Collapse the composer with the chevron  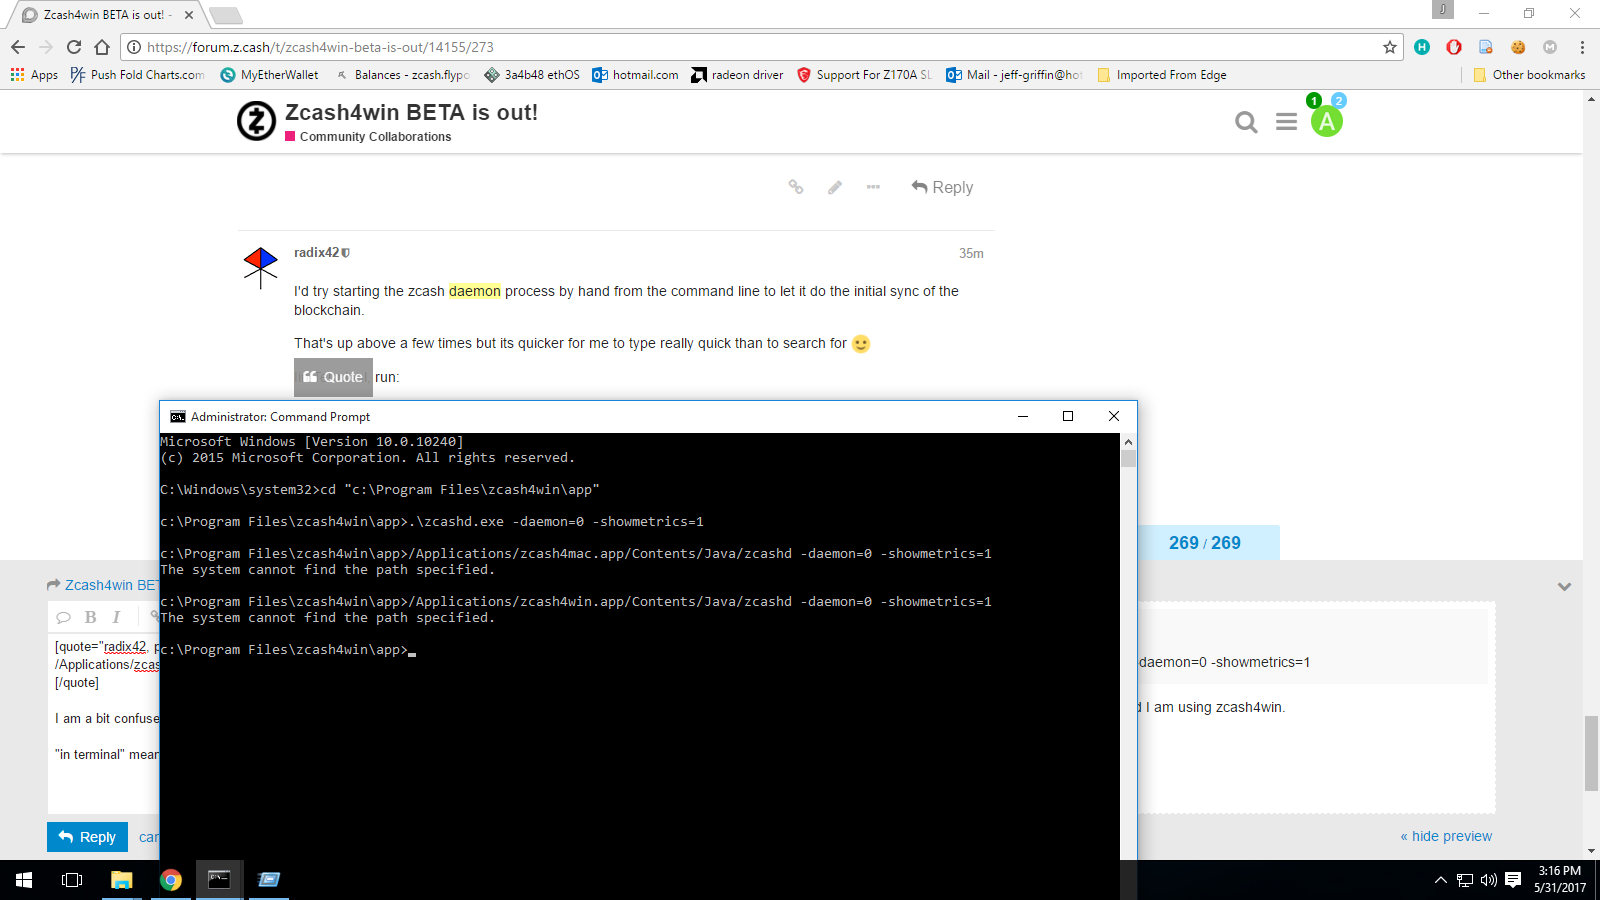point(1564,586)
